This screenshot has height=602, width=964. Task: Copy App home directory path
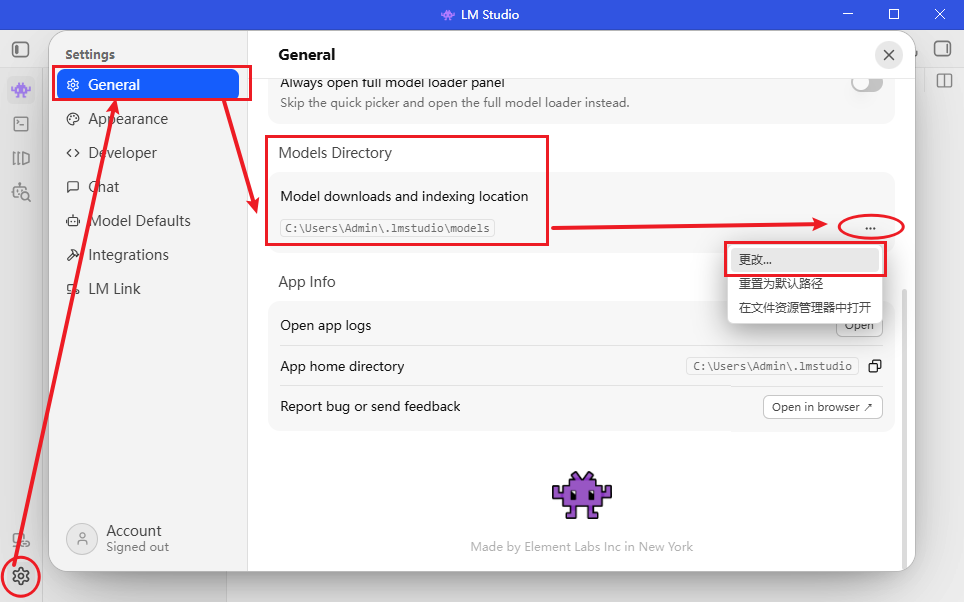click(x=875, y=366)
